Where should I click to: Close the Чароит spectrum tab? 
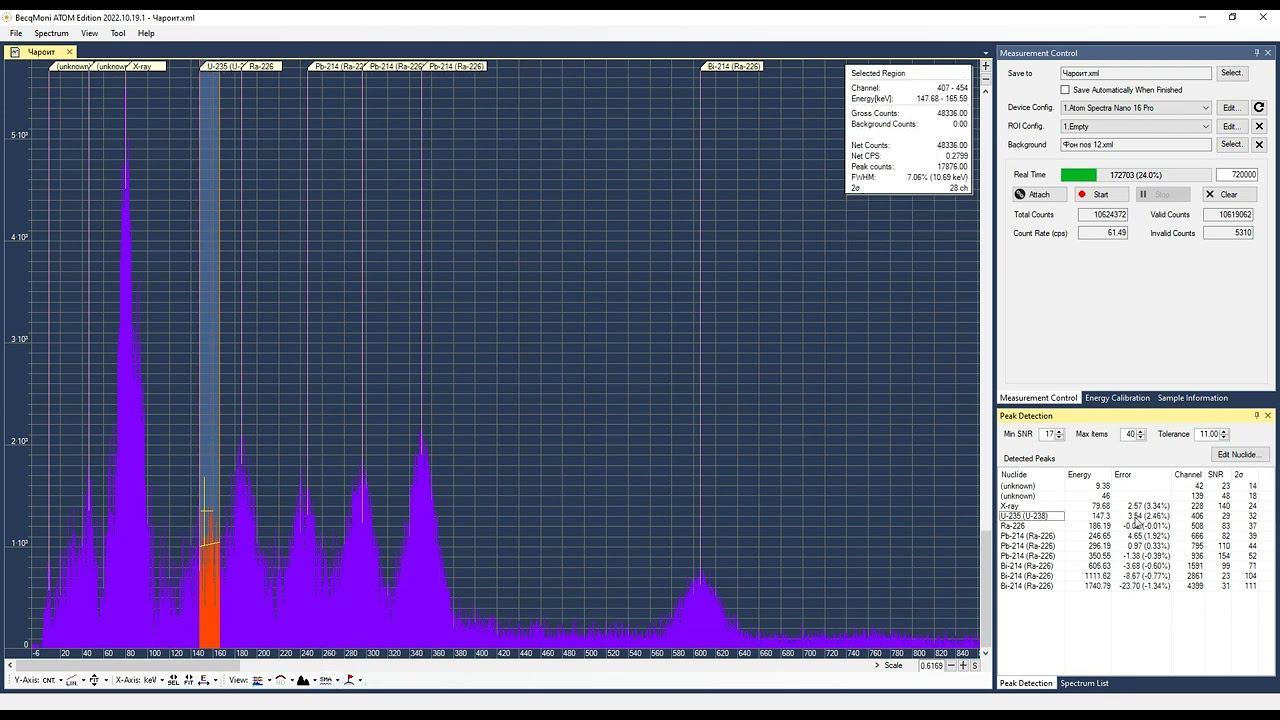[x=69, y=52]
